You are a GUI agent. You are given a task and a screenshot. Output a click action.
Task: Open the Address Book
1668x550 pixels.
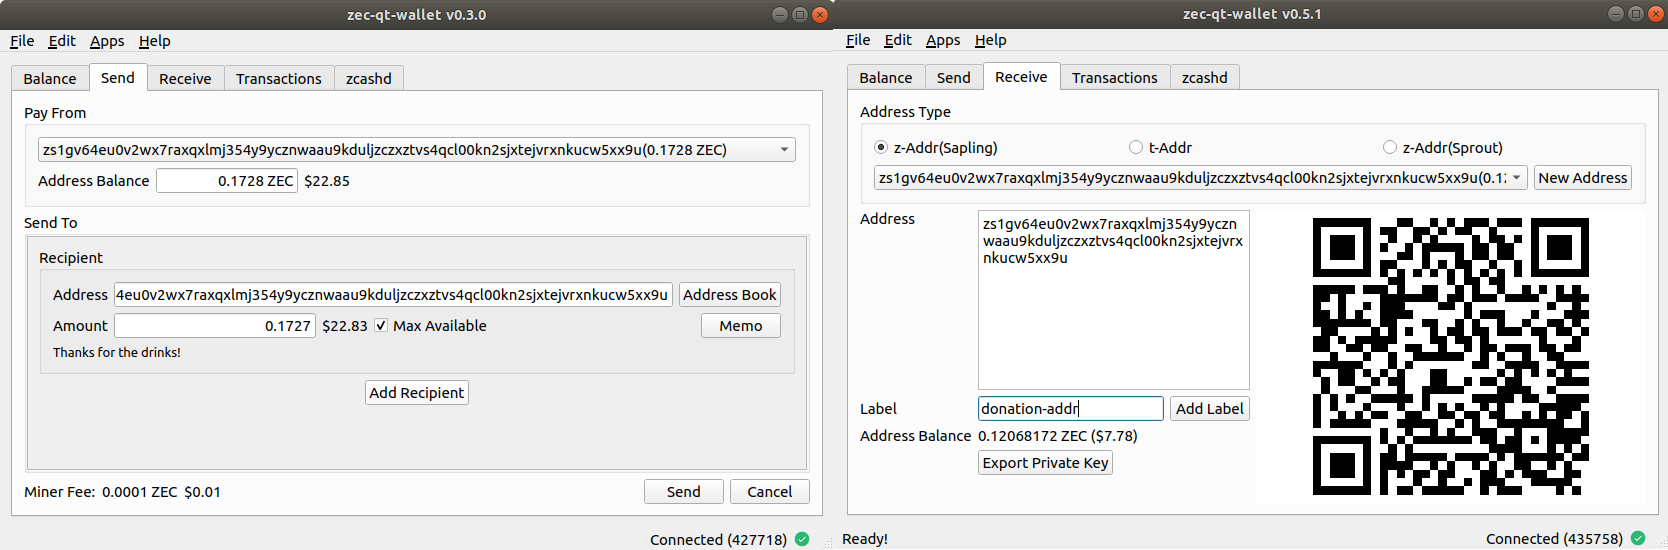pos(730,295)
